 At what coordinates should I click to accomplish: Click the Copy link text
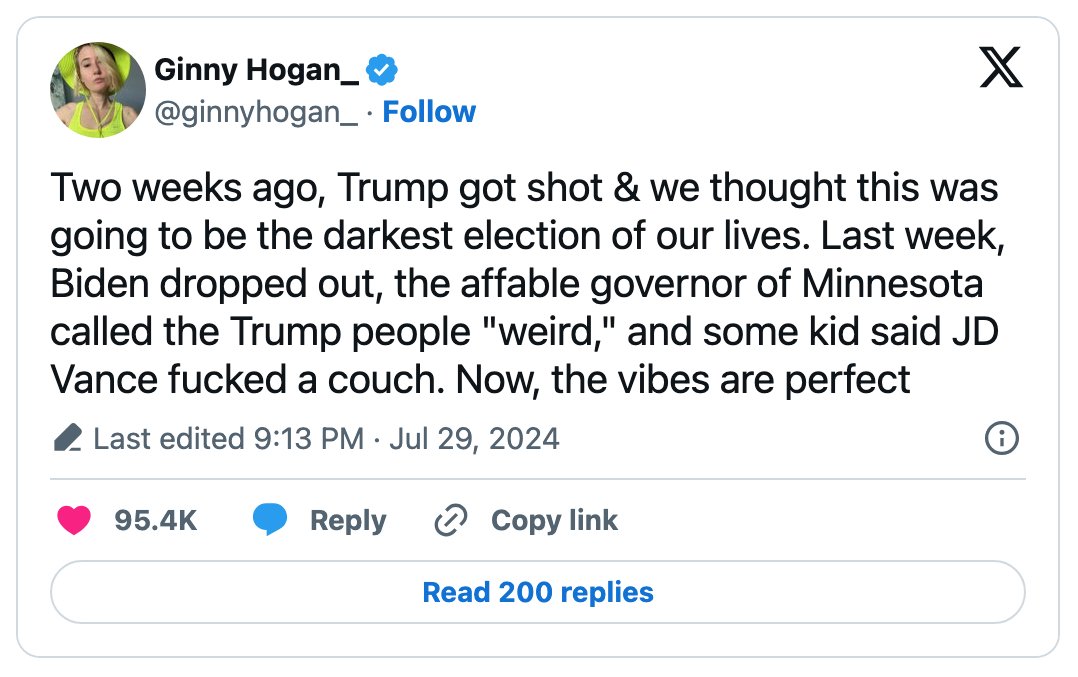pos(554,521)
